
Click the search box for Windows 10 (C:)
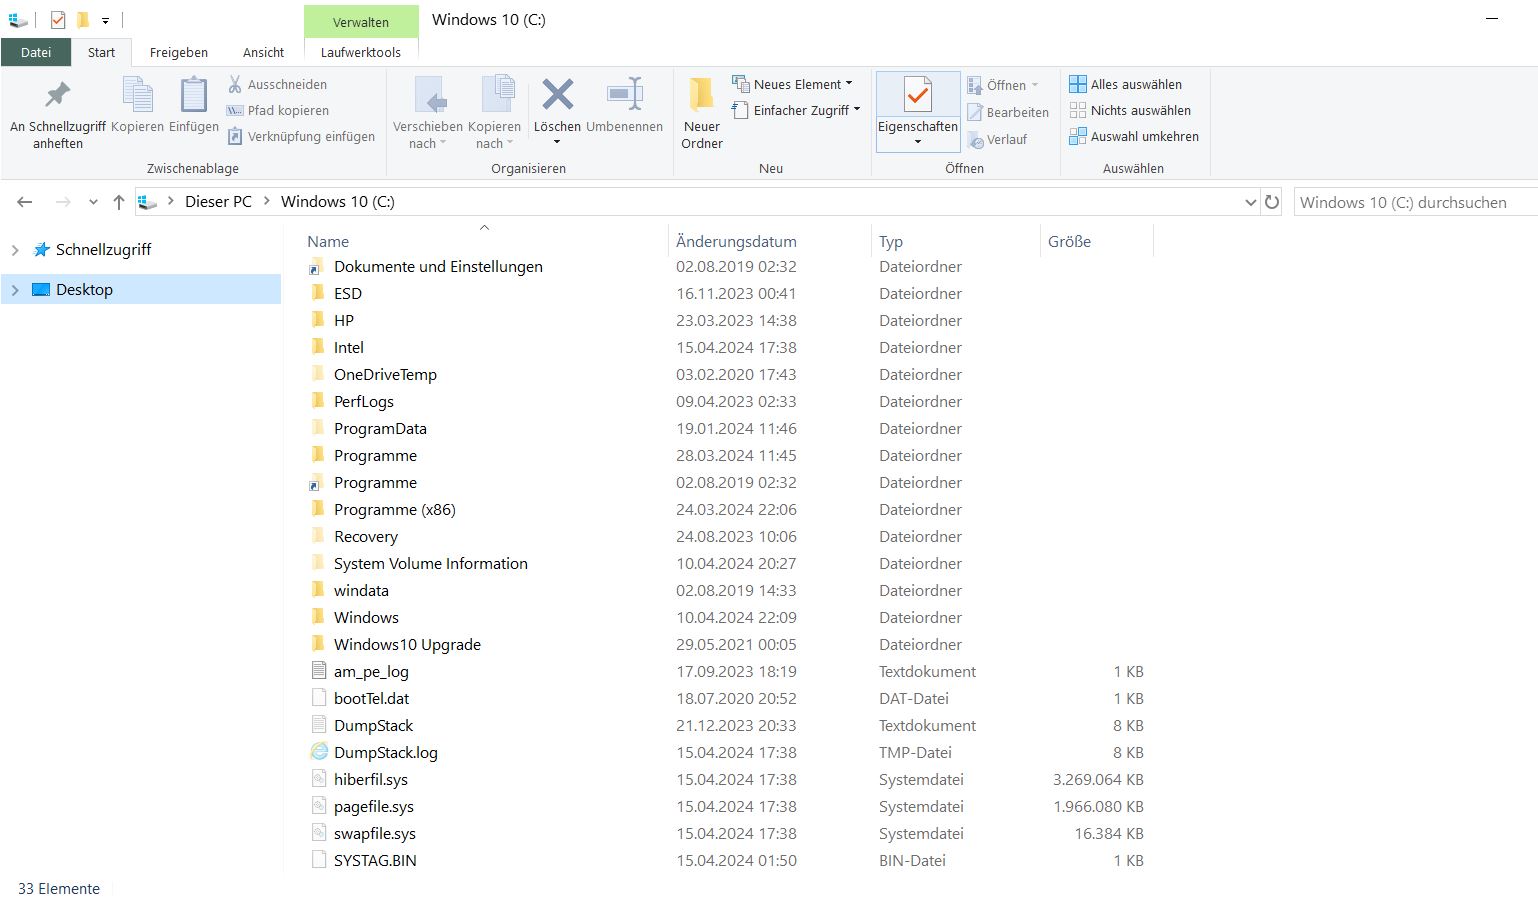[x=1415, y=202]
